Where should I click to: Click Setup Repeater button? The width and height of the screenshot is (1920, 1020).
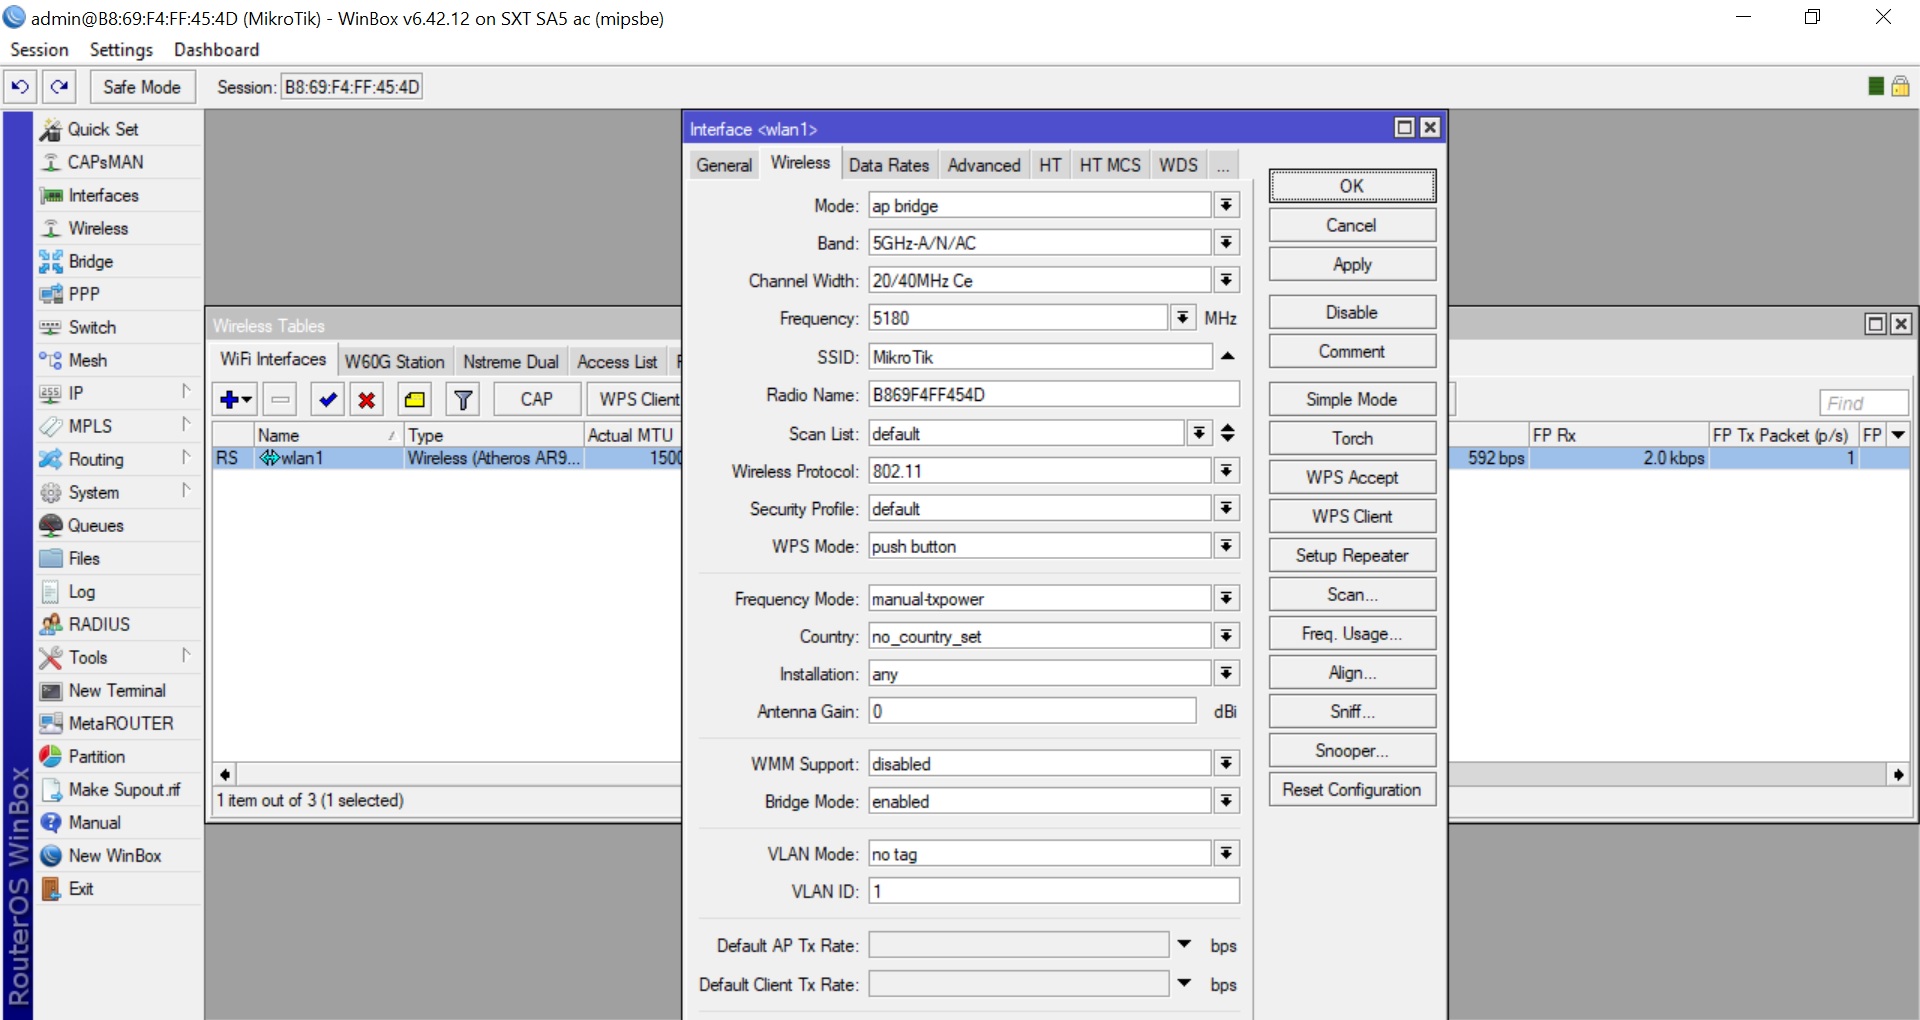click(1352, 555)
